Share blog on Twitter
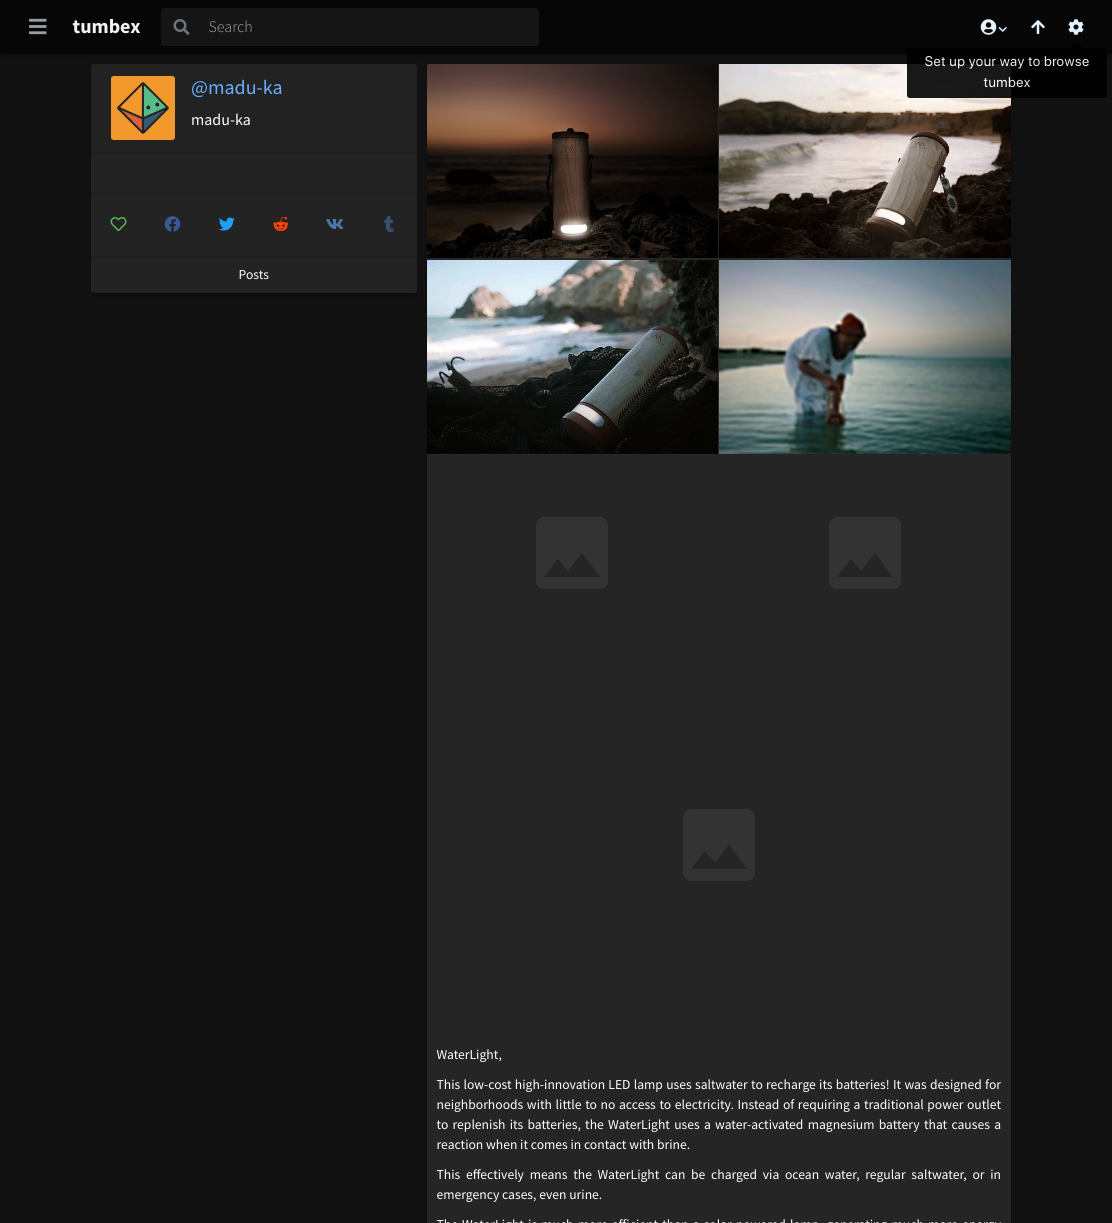Image resolution: width=1112 pixels, height=1223 pixels. 227,224
